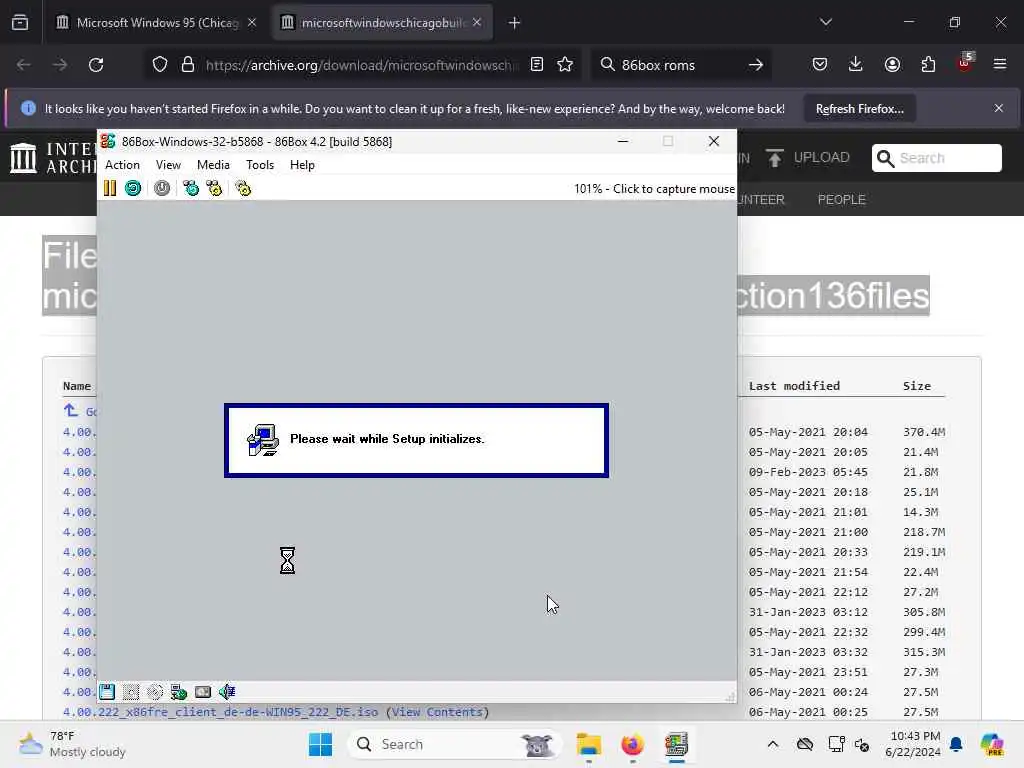
Task: Click the second floppy drive status icon
Action: [131, 692]
